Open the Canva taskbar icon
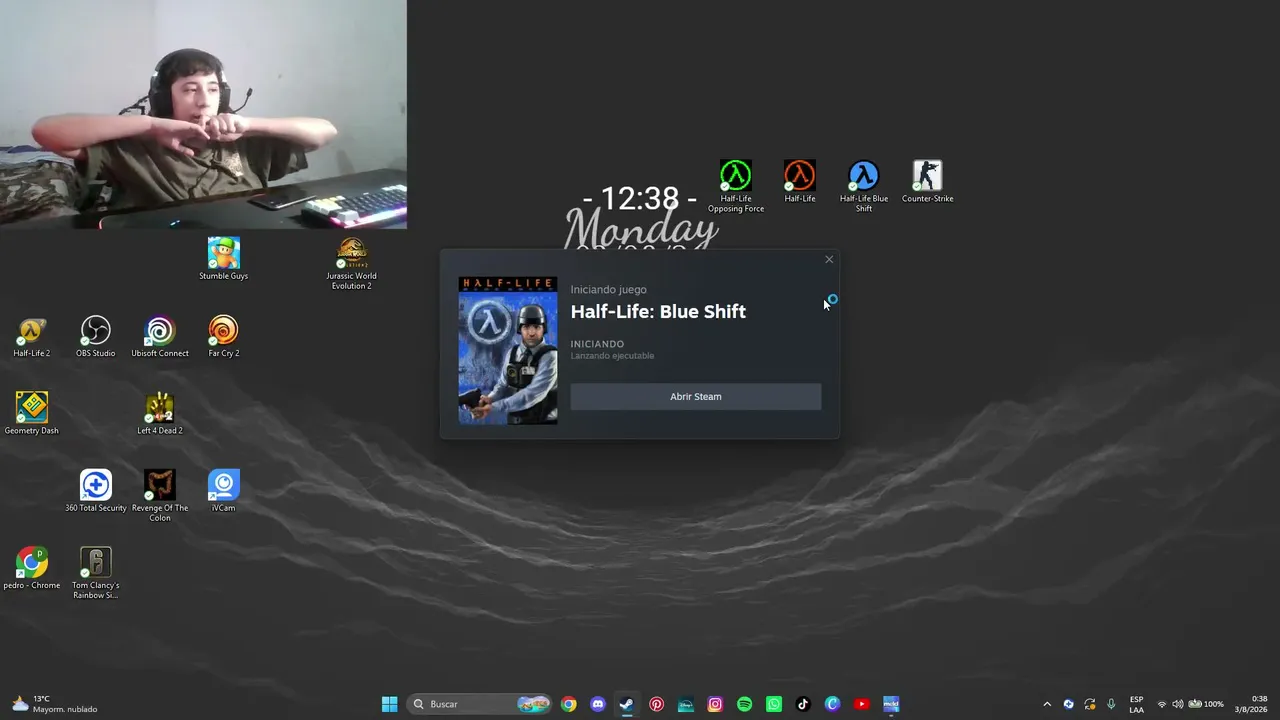Screen dimensions: 1280x720 tap(832, 704)
